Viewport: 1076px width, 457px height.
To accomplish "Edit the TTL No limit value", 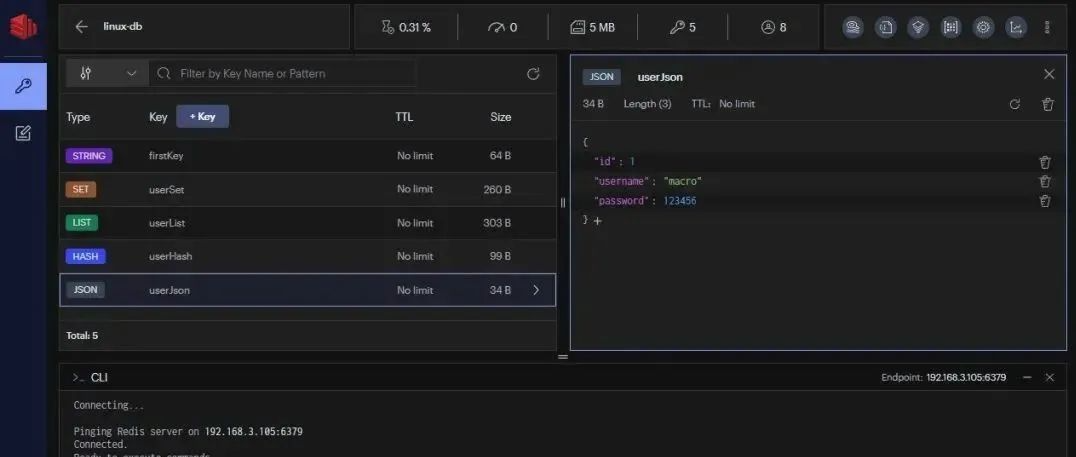I will (x=736, y=104).
